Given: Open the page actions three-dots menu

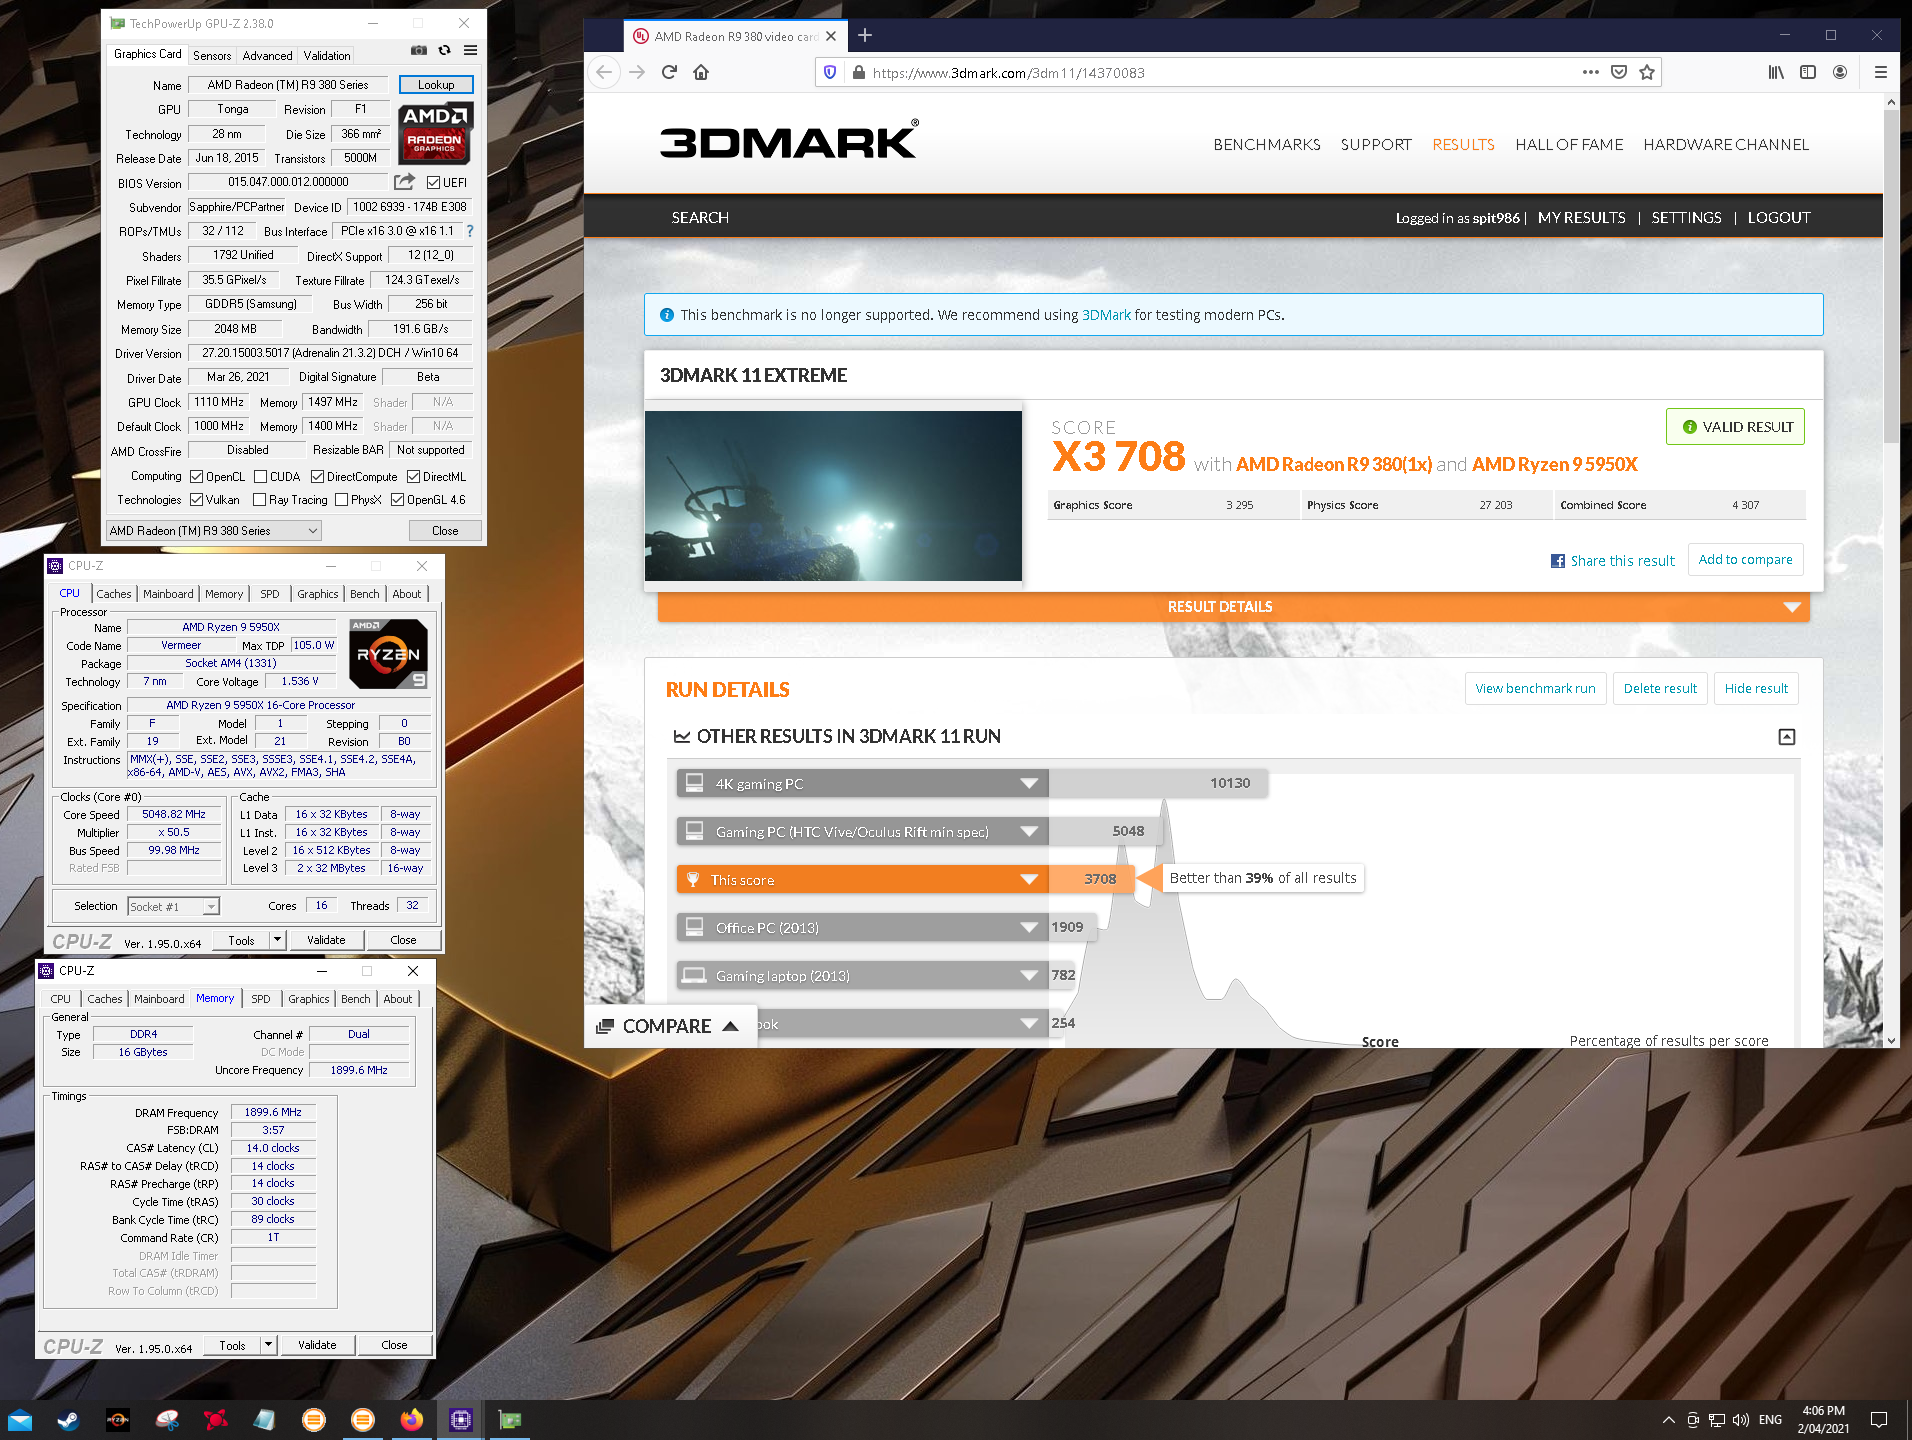Looking at the screenshot, I should (x=1590, y=72).
